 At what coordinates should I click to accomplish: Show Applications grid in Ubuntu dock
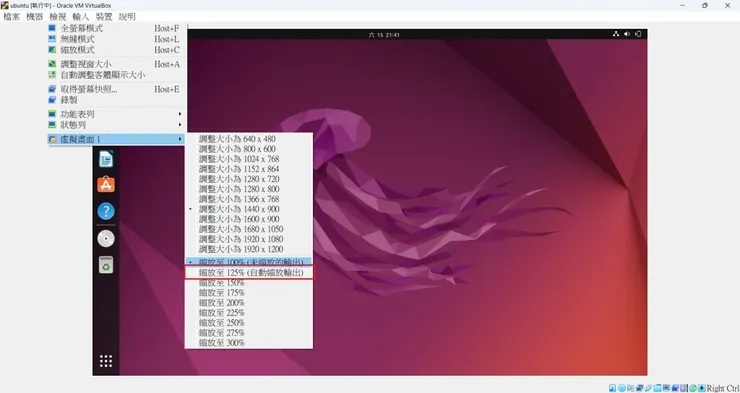coord(106,361)
